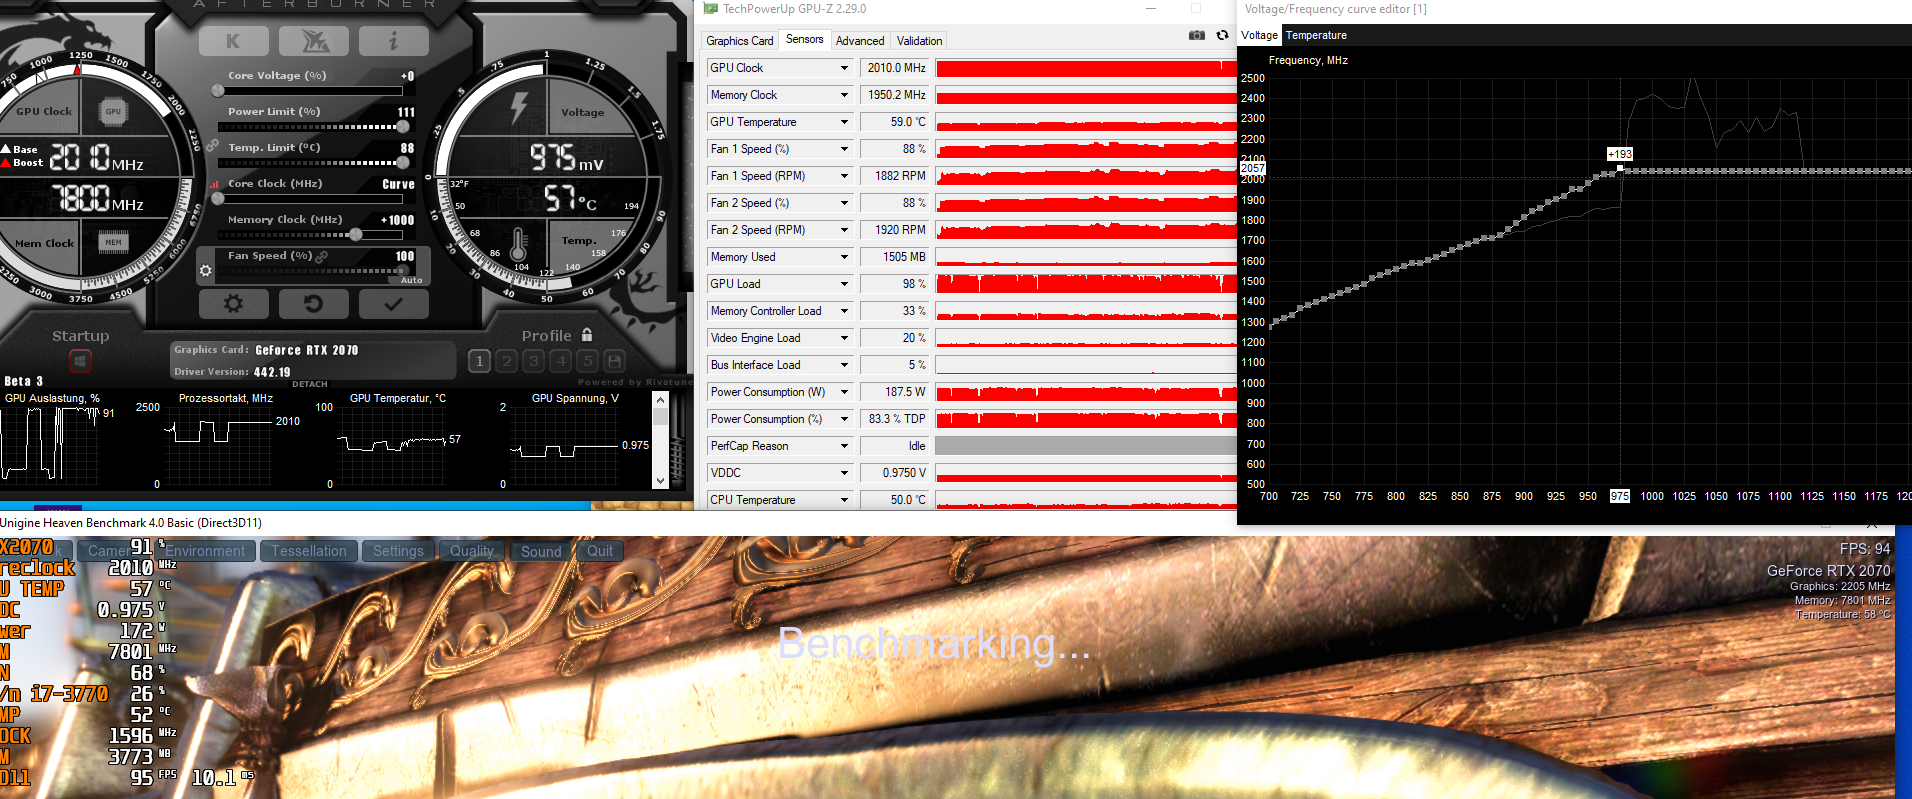Switch to GPU-Z Graphics Card tab
Viewport: 1912px width, 799px height.
[x=740, y=41]
